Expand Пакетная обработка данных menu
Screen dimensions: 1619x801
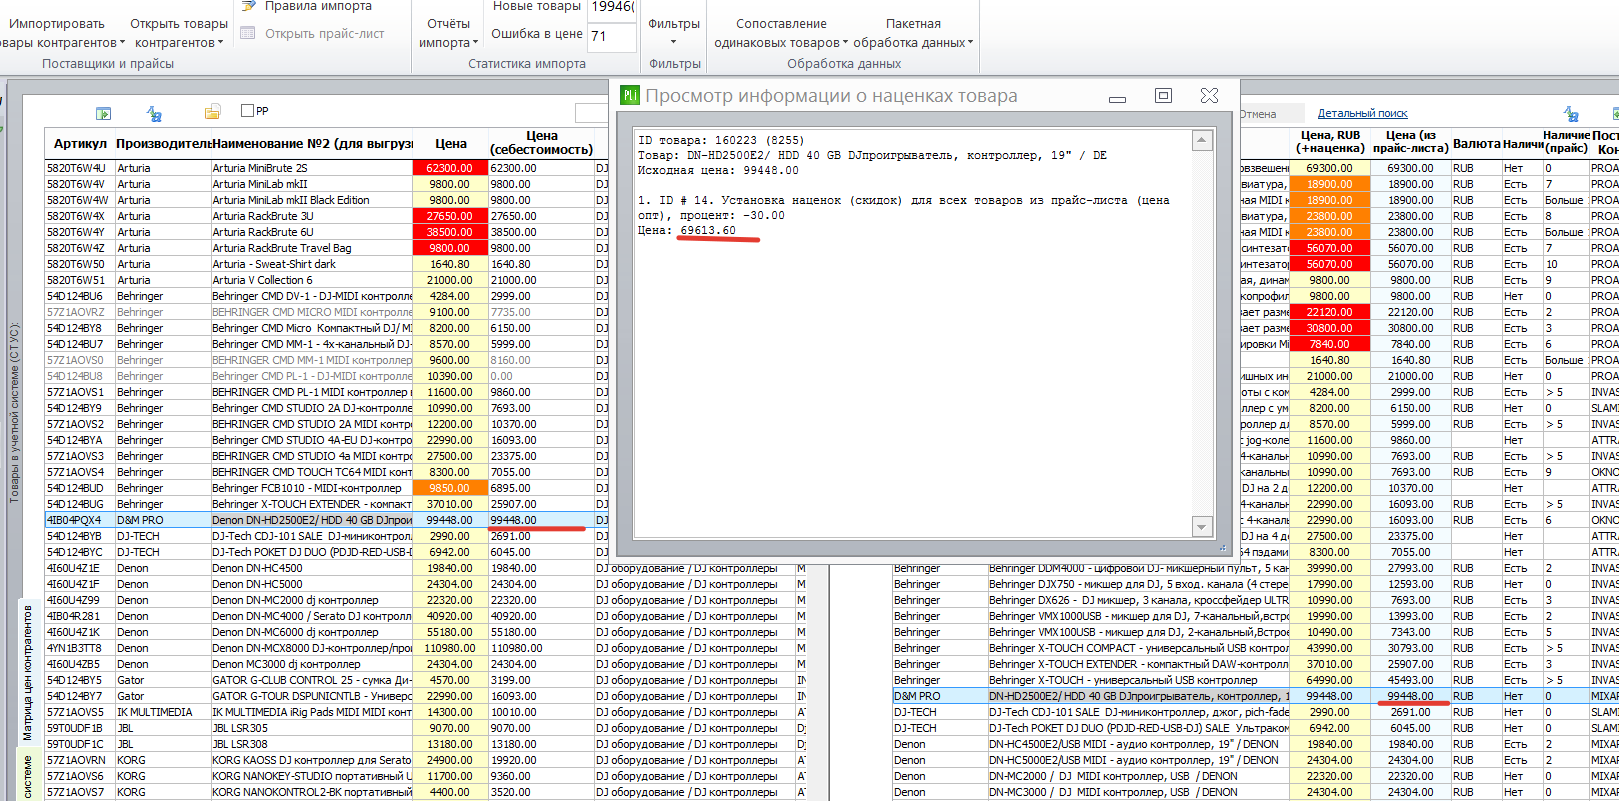pyautogui.click(x=913, y=33)
